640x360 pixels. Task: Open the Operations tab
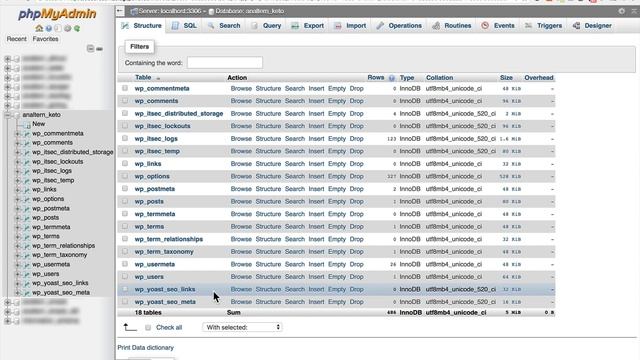(399, 26)
